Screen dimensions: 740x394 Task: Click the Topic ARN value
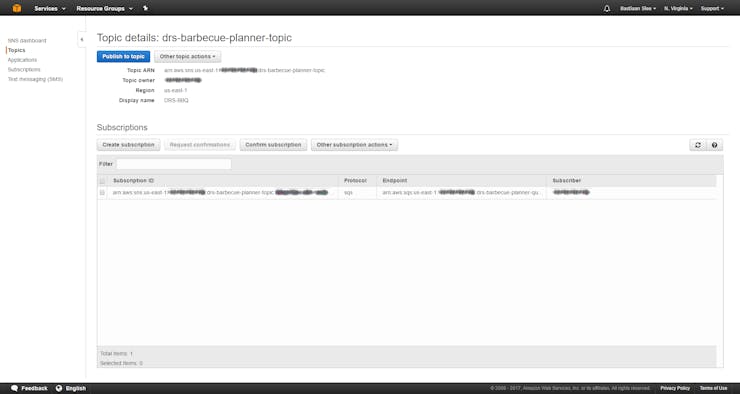point(244,70)
